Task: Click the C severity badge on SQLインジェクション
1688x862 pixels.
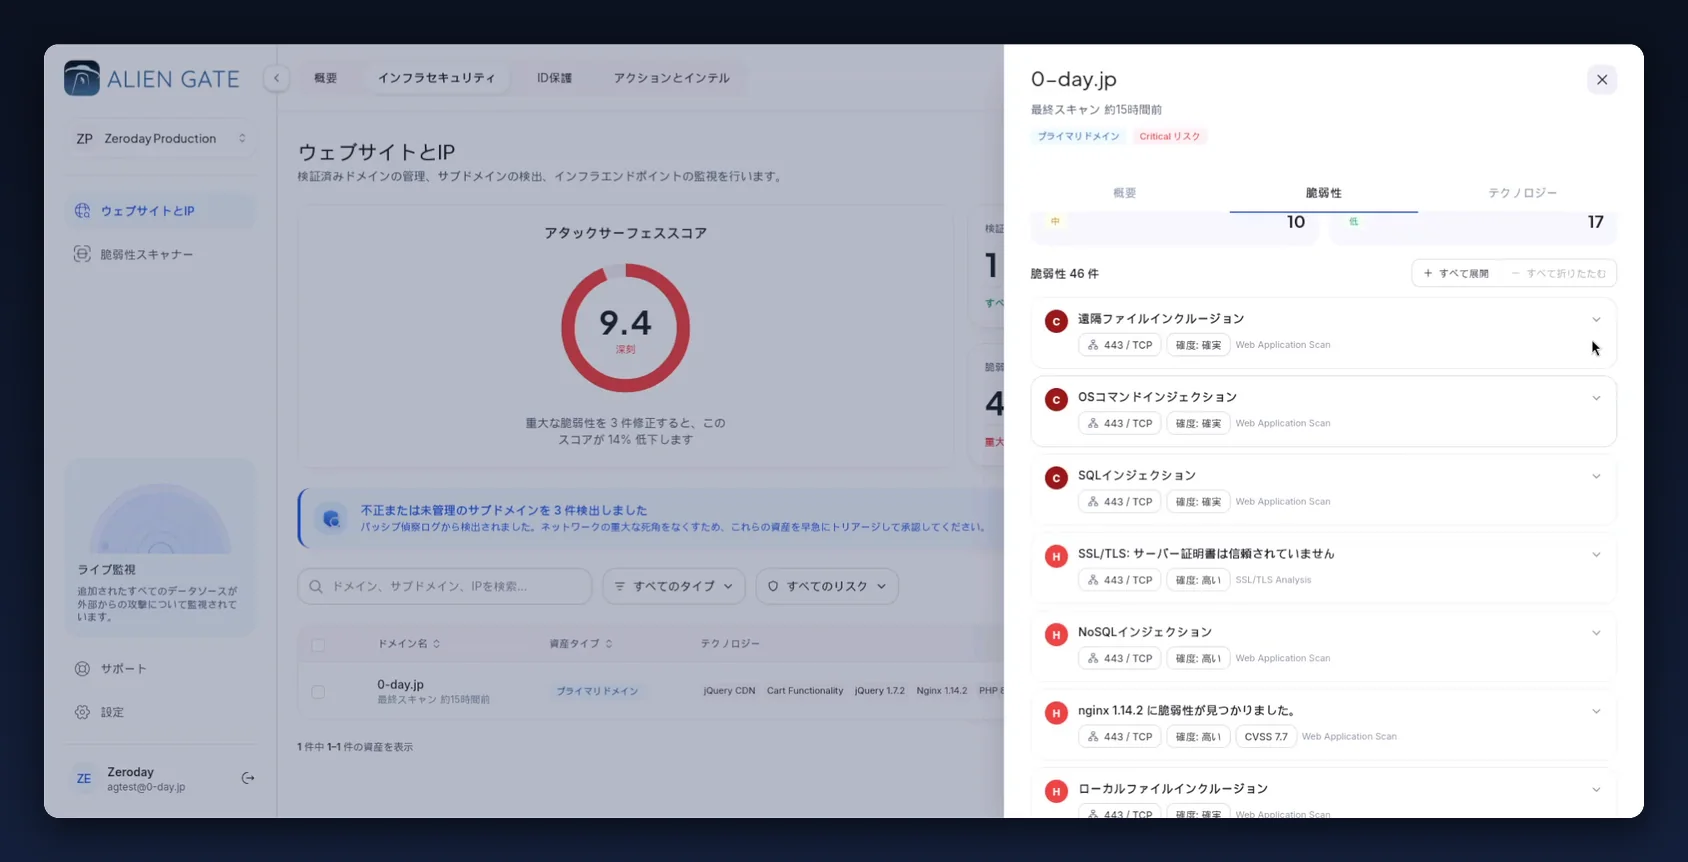Action: [x=1056, y=478]
